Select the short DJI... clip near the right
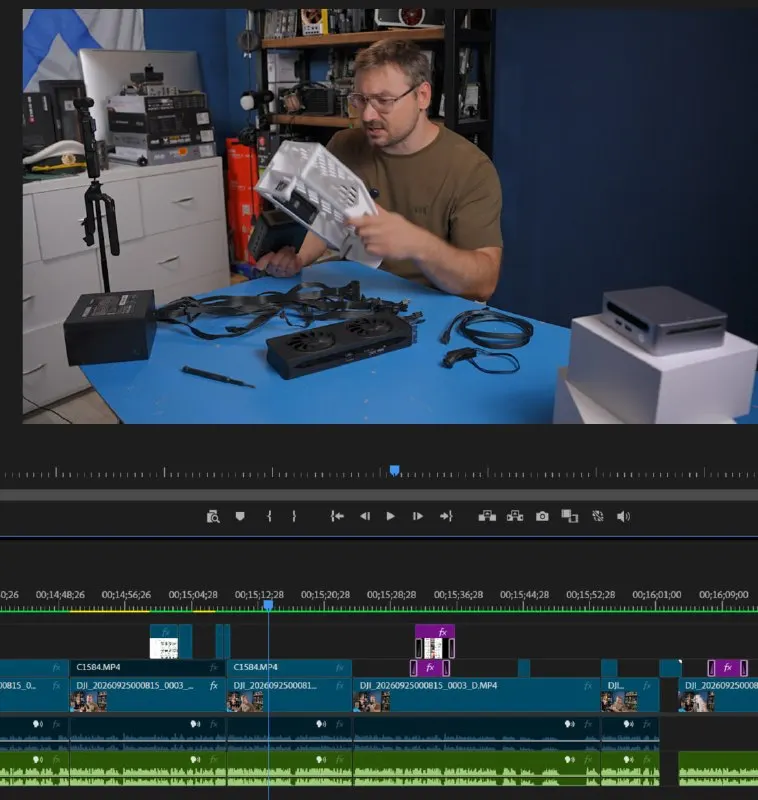This screenshot has height=800, width=758. pos(630,694)
